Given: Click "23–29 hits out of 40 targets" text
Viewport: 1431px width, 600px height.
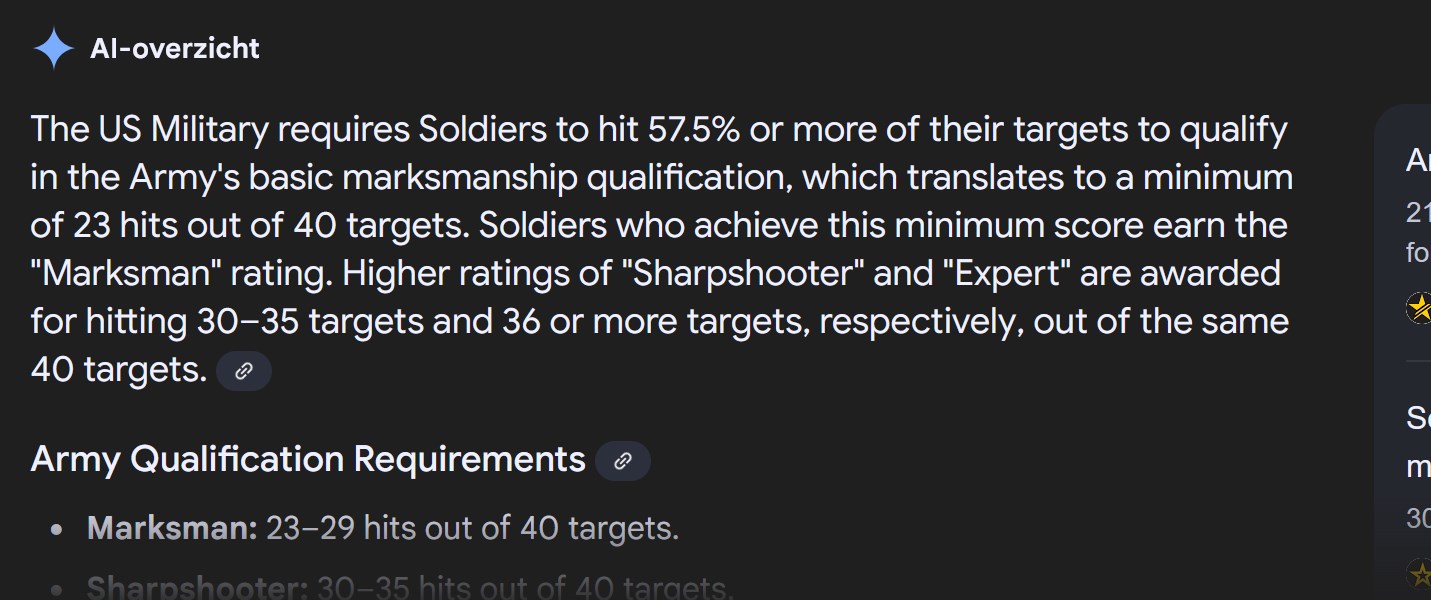Looking at the screenshot, I should coord(471,528).
